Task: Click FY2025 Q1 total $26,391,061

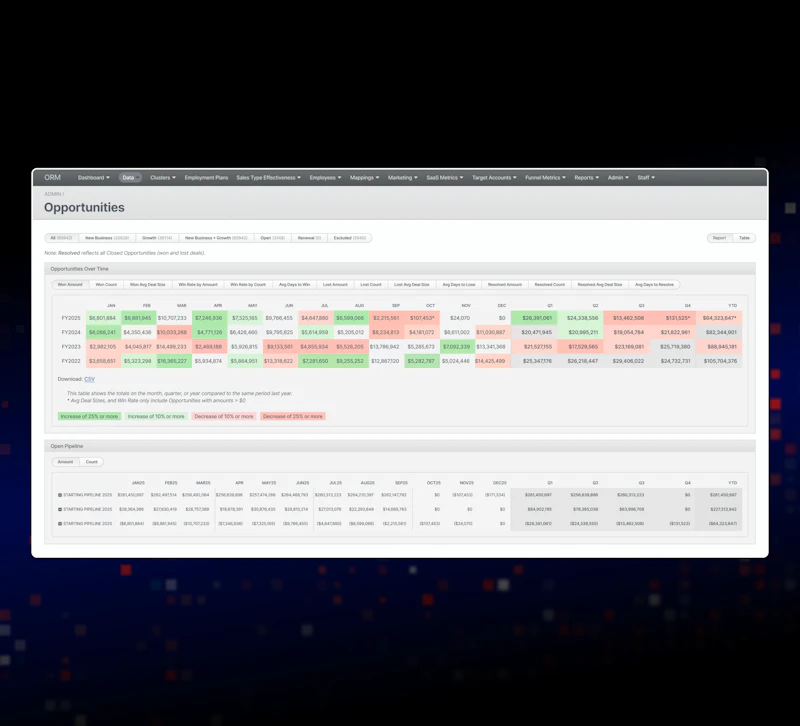Action: coord(534,318)
